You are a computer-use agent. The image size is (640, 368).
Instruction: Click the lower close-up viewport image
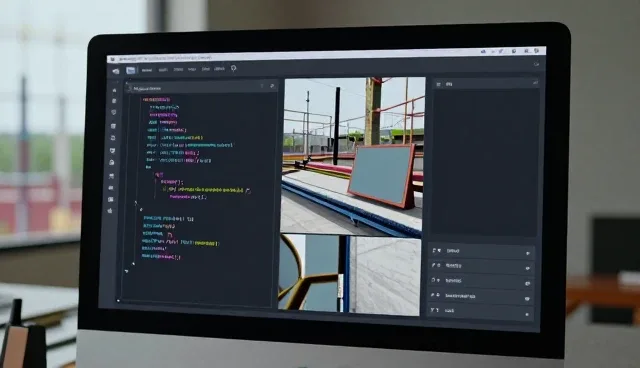pos(349,275)
